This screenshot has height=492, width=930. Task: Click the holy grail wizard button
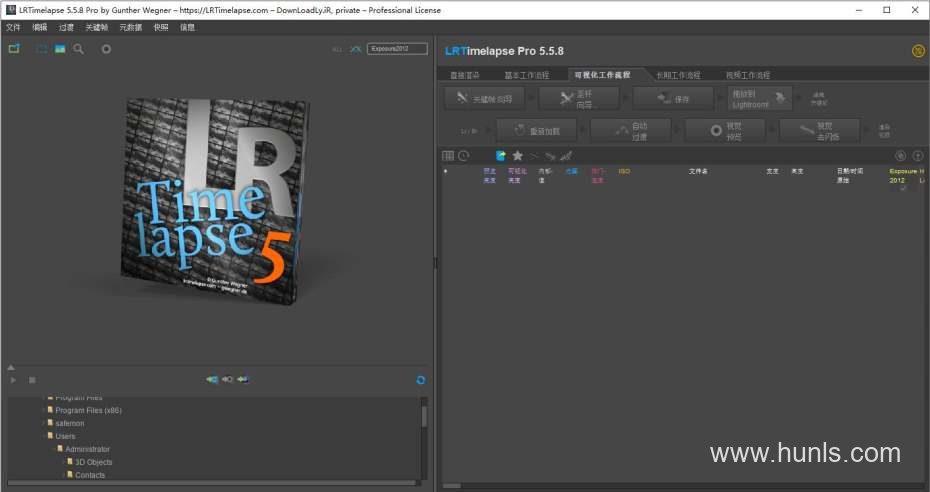[x=578, y=98]
